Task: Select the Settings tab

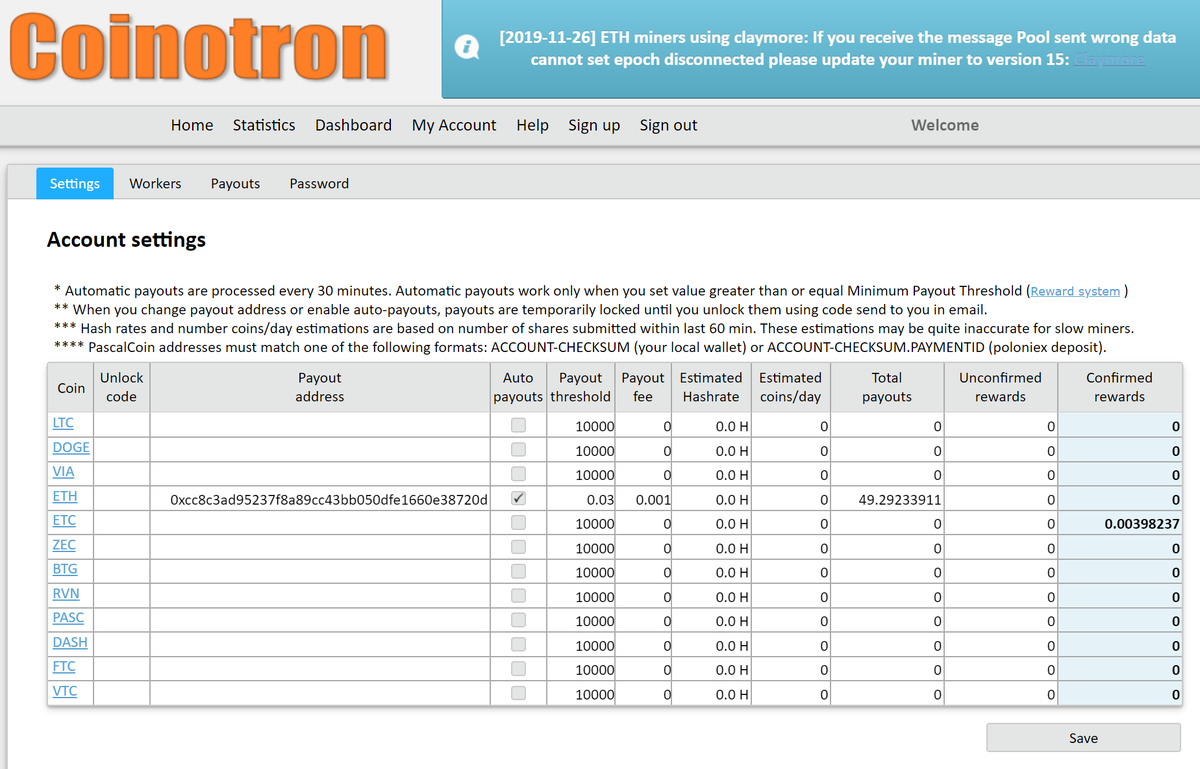Action: [75, 183]
